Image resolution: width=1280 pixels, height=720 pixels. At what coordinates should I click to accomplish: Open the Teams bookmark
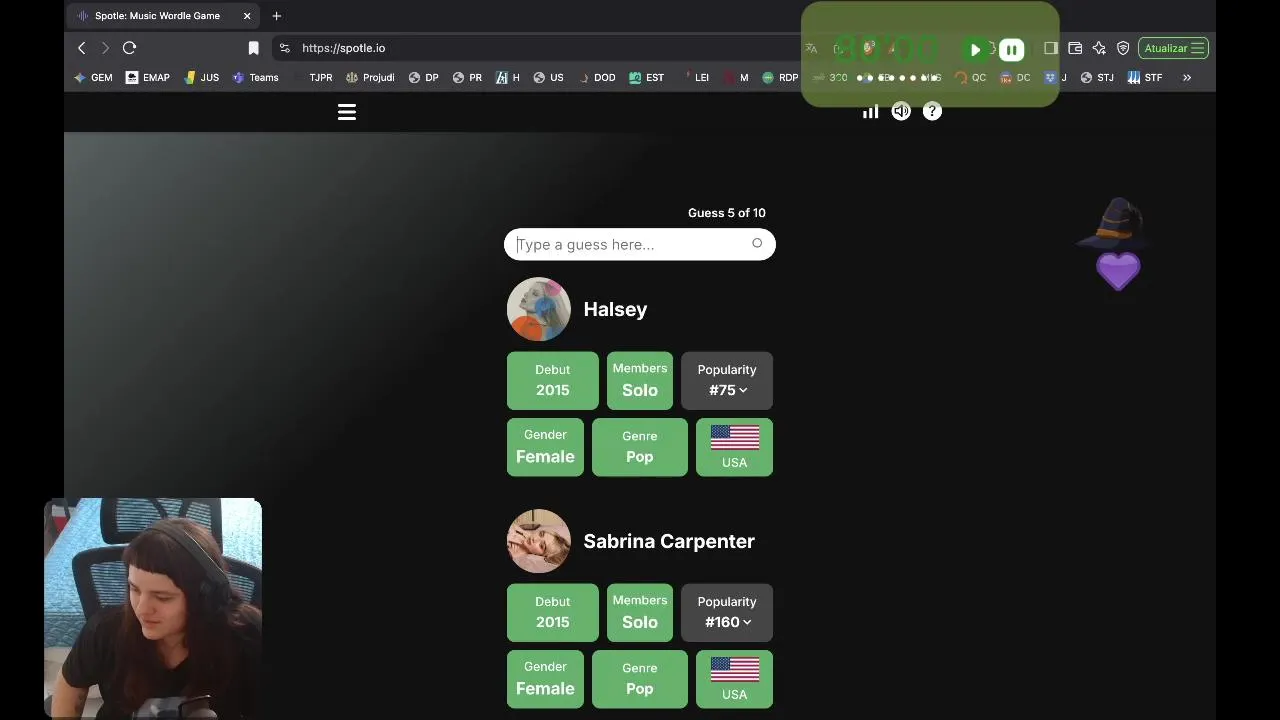[x=255, y=77]
